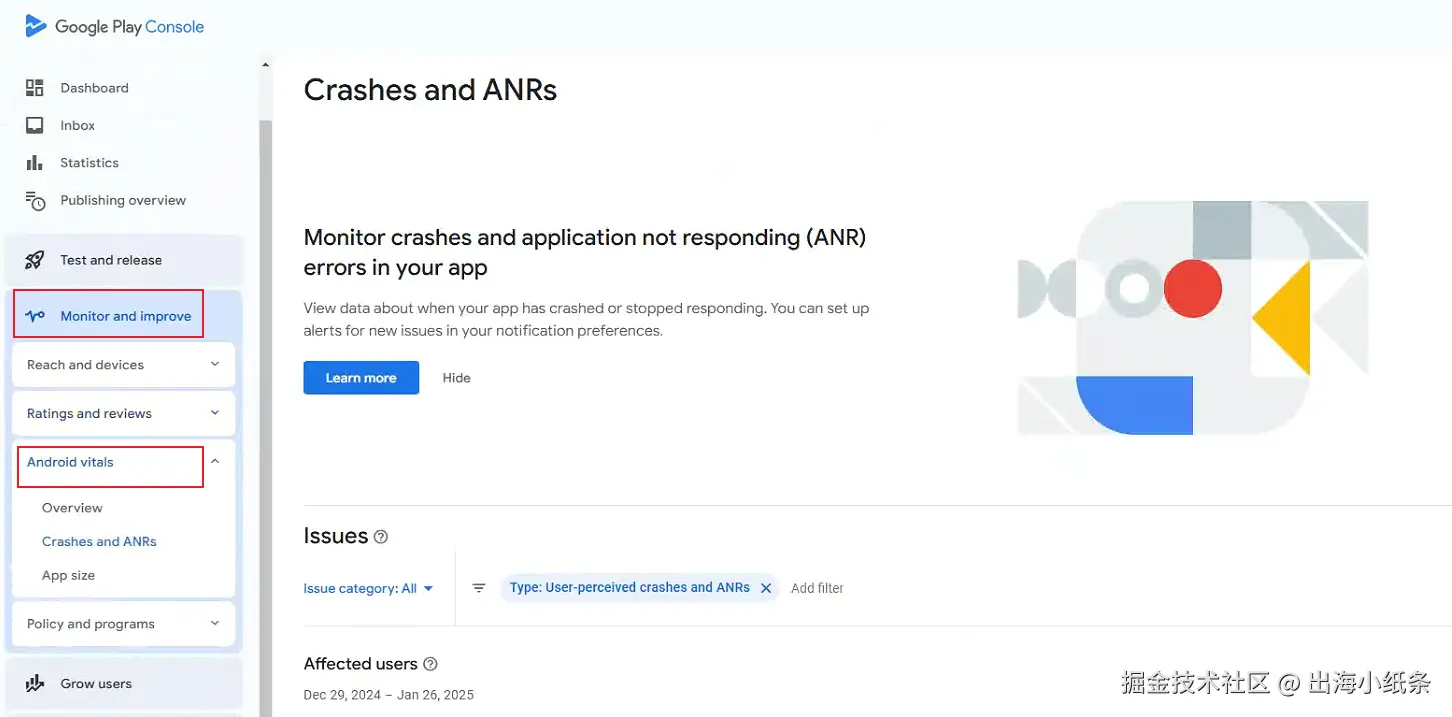This screenshot has height=717, width=1452.
Task: Expand the Ratings and reviews section
Action: coord(215,413)
